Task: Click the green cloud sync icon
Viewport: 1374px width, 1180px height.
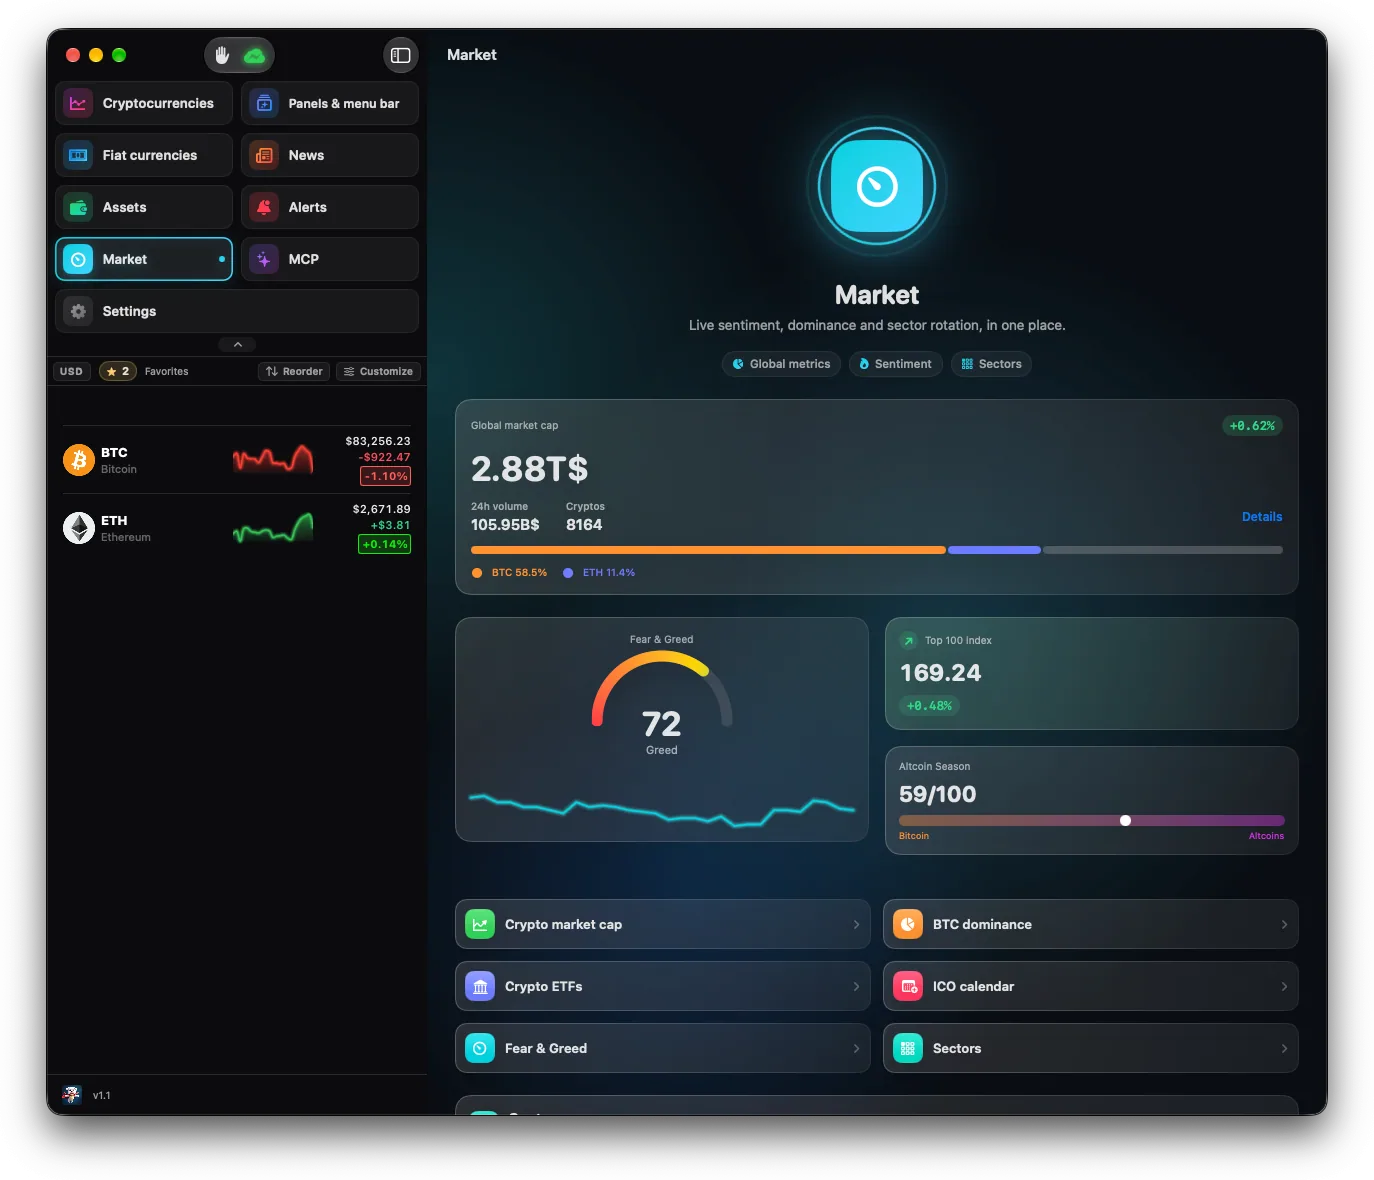Action: (x=254, y=55)
